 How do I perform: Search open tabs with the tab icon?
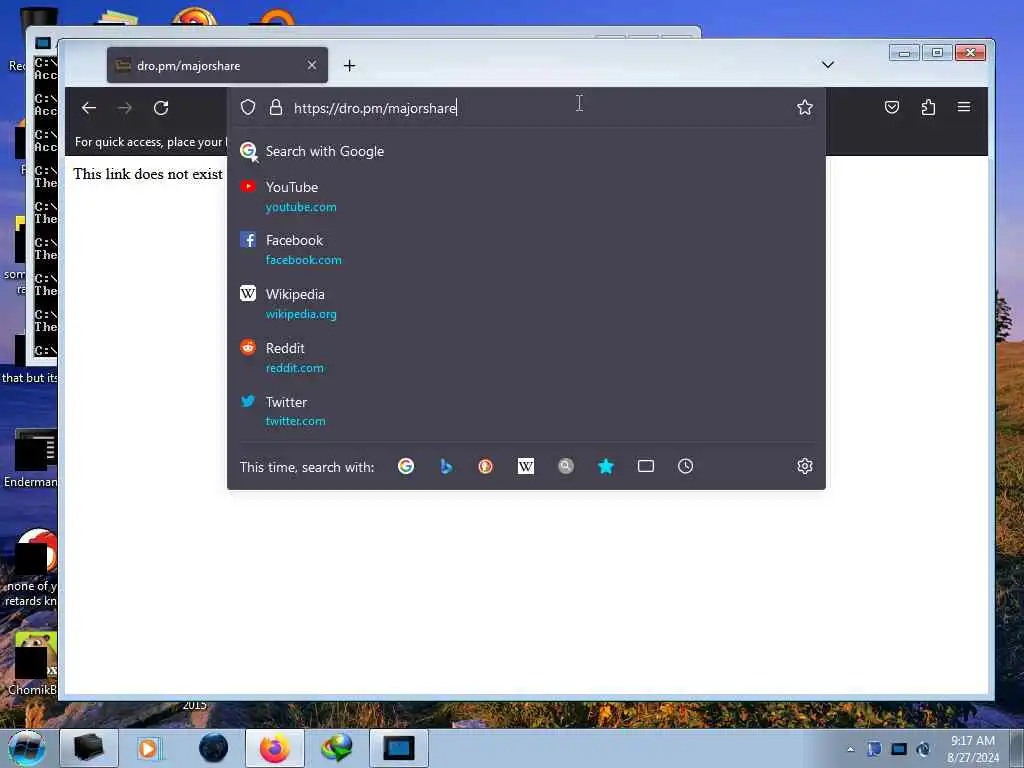[646, 466]
